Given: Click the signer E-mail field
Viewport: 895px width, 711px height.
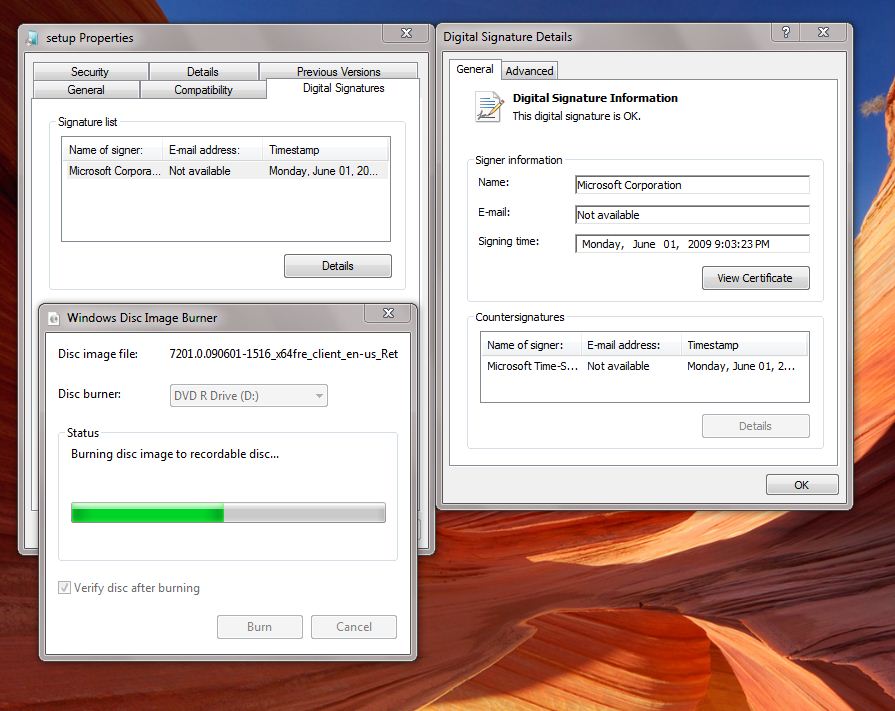Looking at the screenshot, I should pyautogui.click(x=692, y=215).
